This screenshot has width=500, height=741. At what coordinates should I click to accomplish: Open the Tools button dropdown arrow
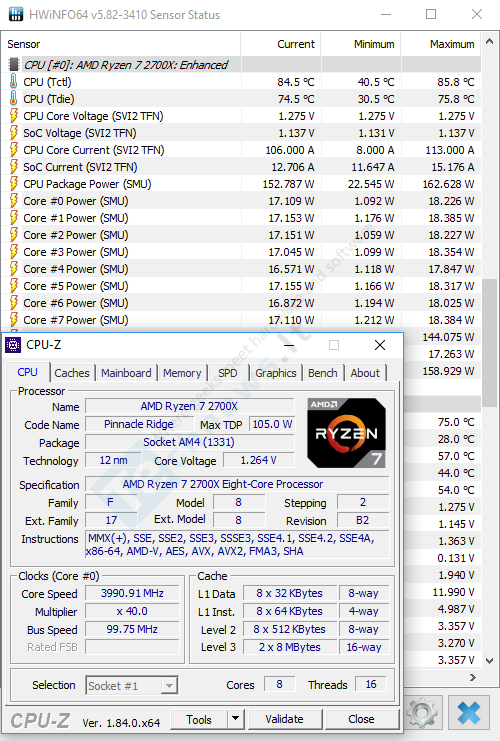(235, 719)
